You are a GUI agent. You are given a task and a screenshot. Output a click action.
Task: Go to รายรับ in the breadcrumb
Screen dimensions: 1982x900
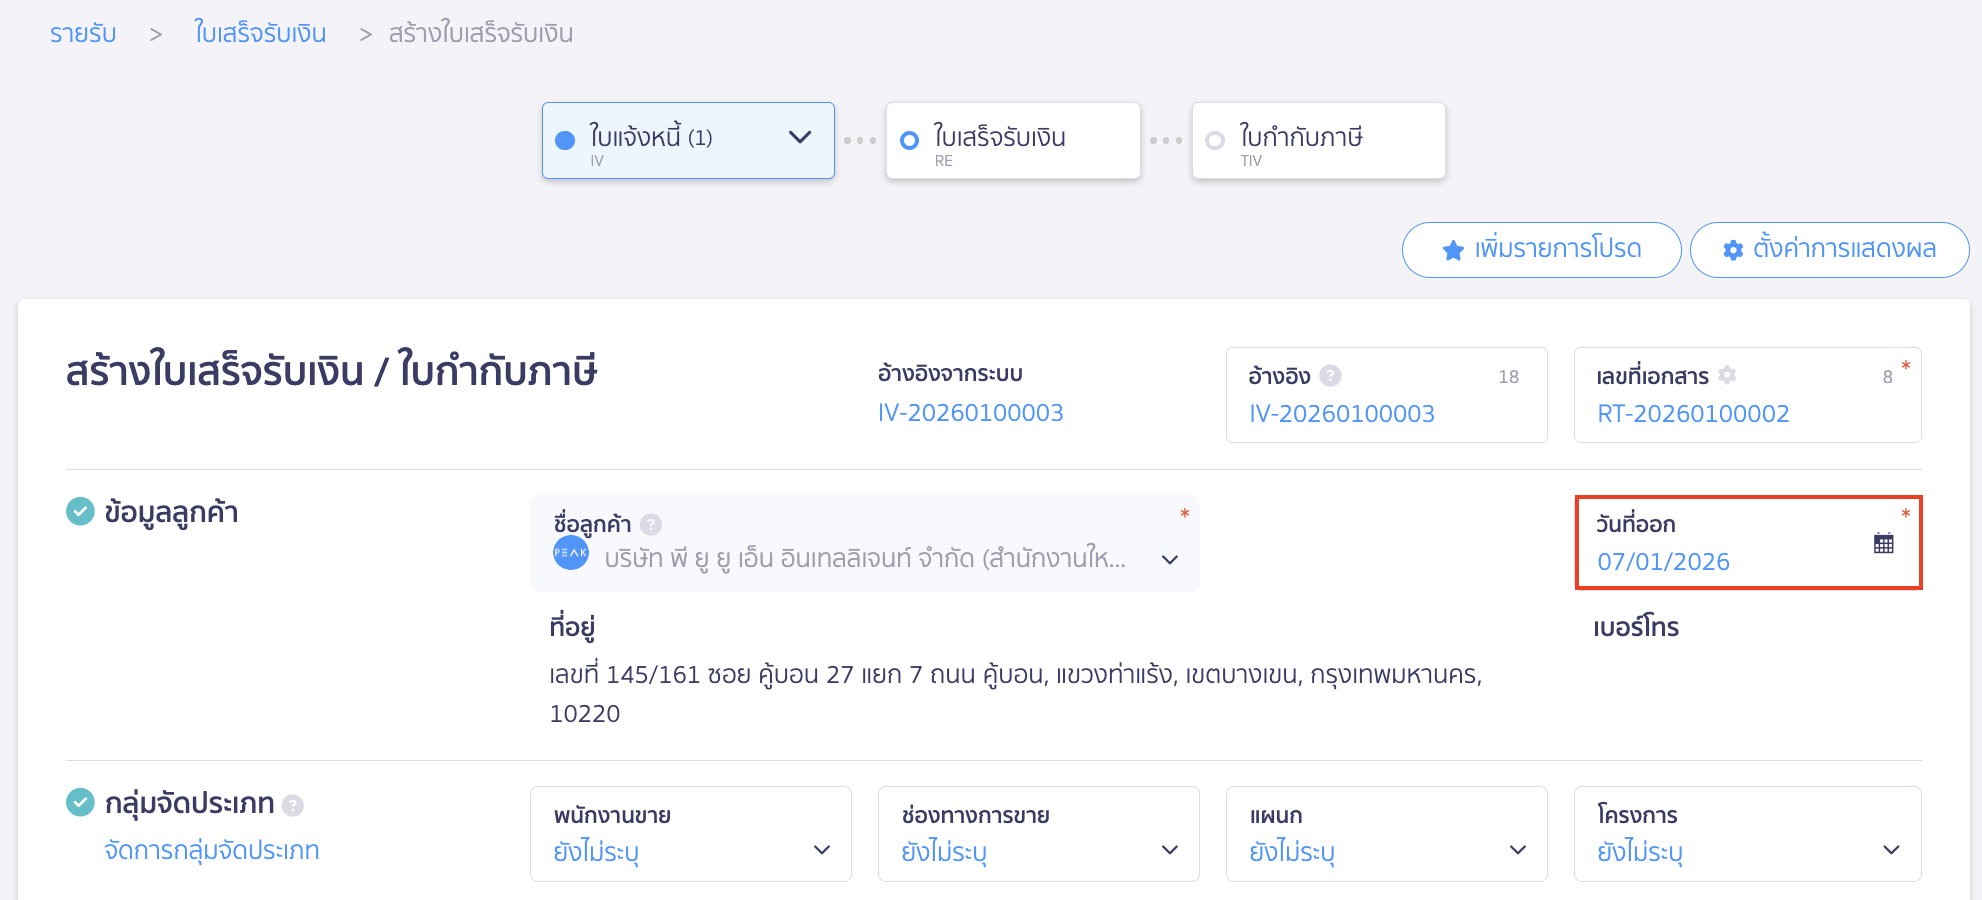[x=83, y=33]
